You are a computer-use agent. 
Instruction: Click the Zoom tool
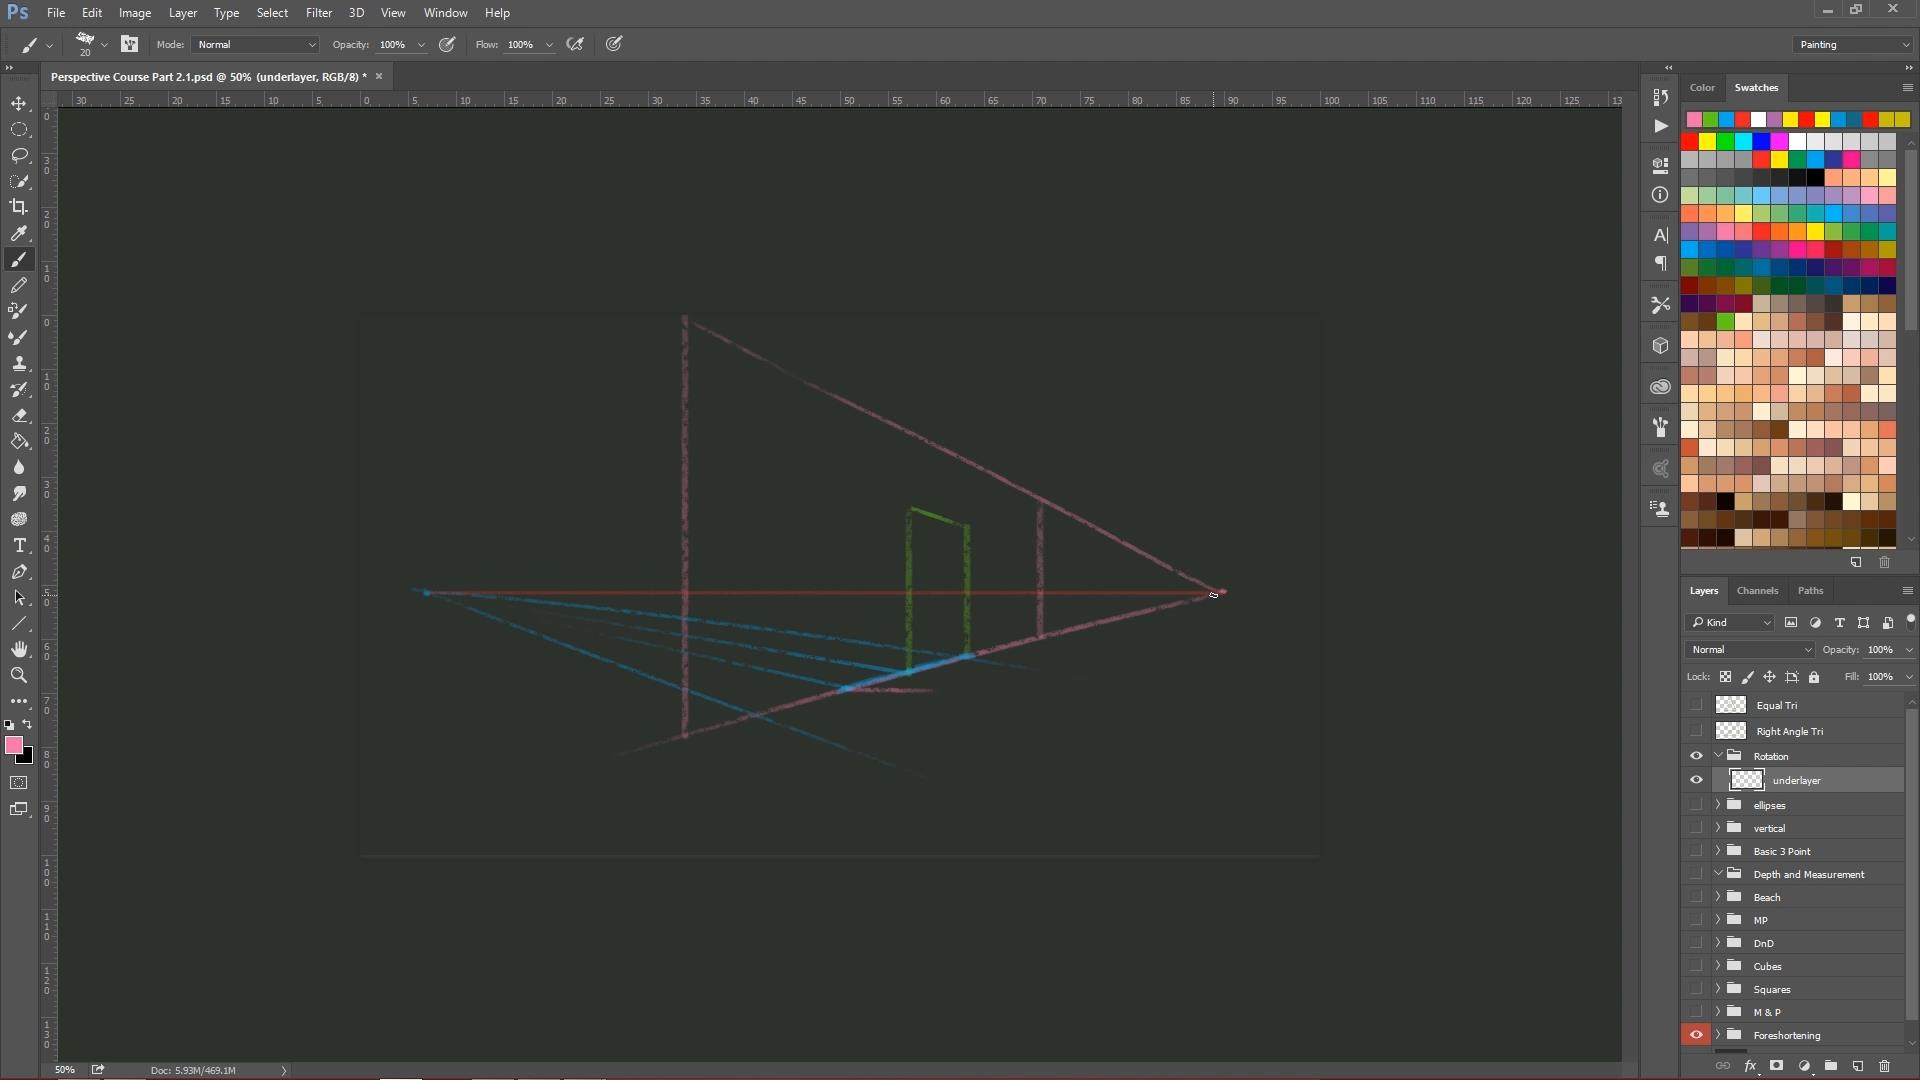tap(18, 675)
